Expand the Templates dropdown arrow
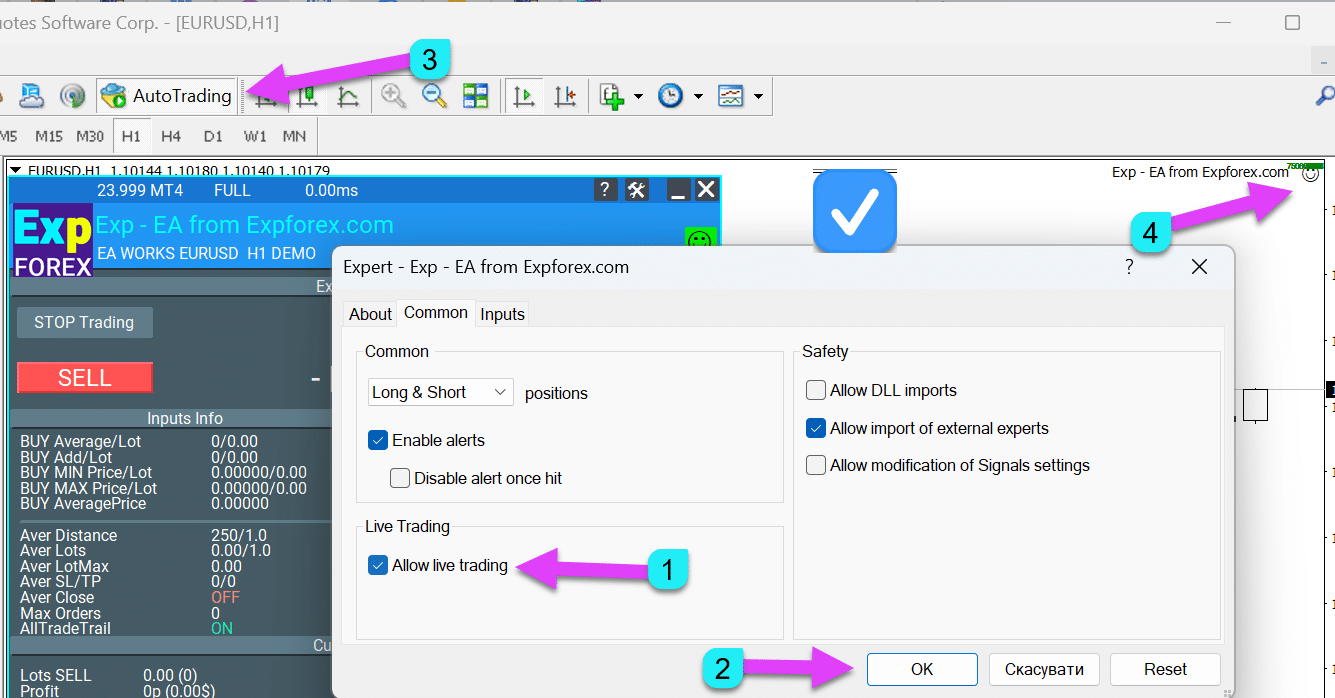The image size is (1335, 698). 759,97
